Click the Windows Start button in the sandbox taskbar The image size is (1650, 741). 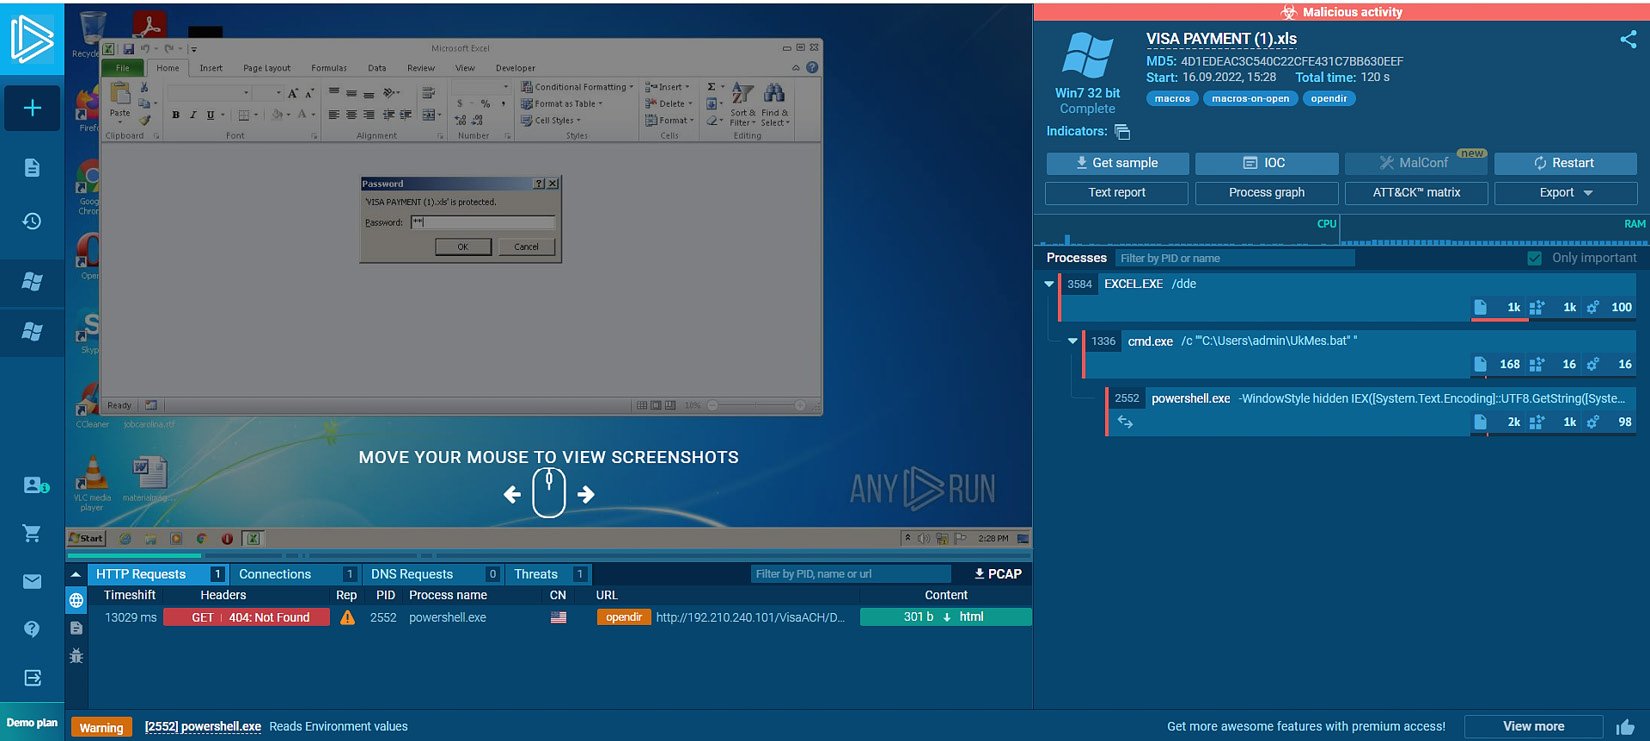pos(86,539)
